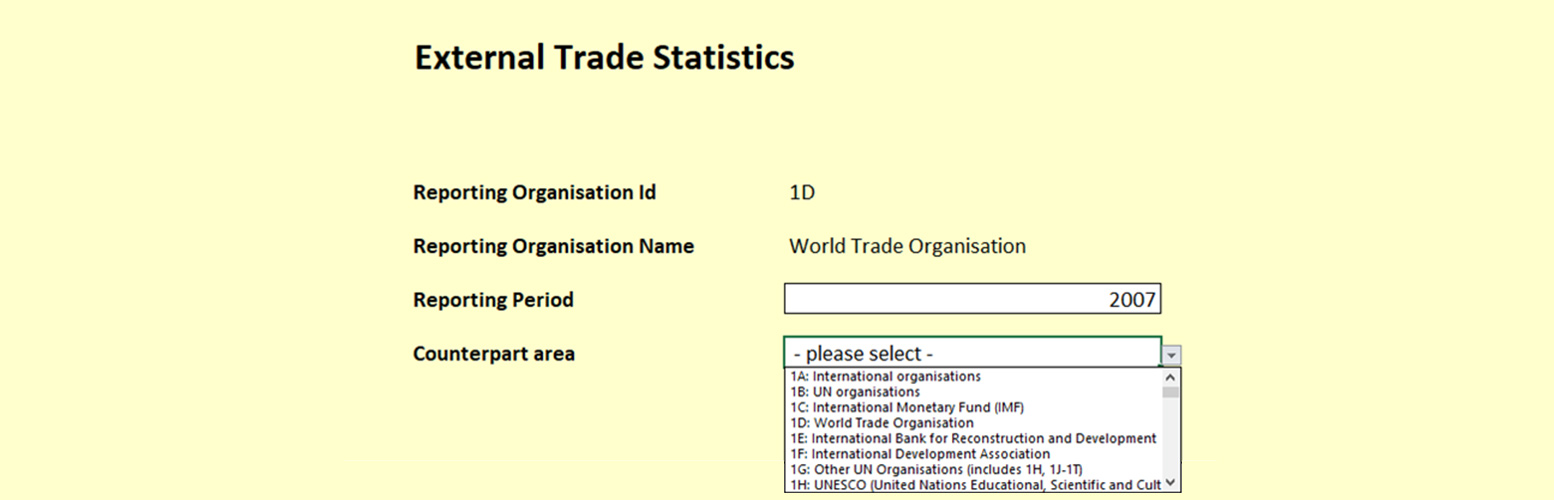Screen dimensions: 1554x500
Task: Click the Reporting Organisation Name value cell
Action: [907, 246]
